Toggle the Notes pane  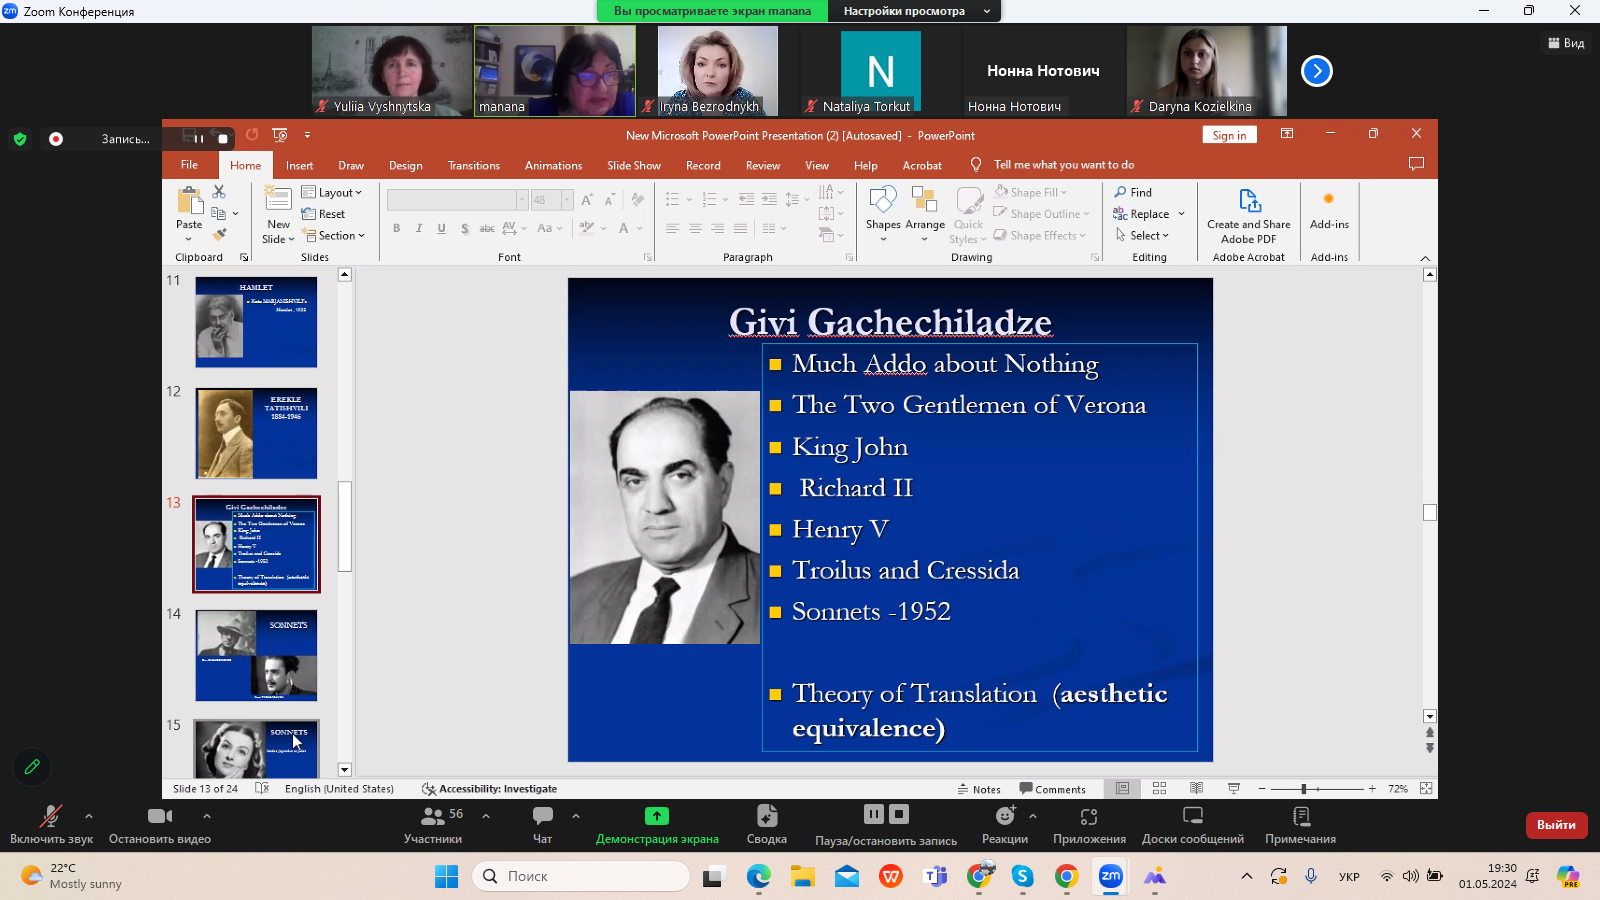(x=979, y=789)
